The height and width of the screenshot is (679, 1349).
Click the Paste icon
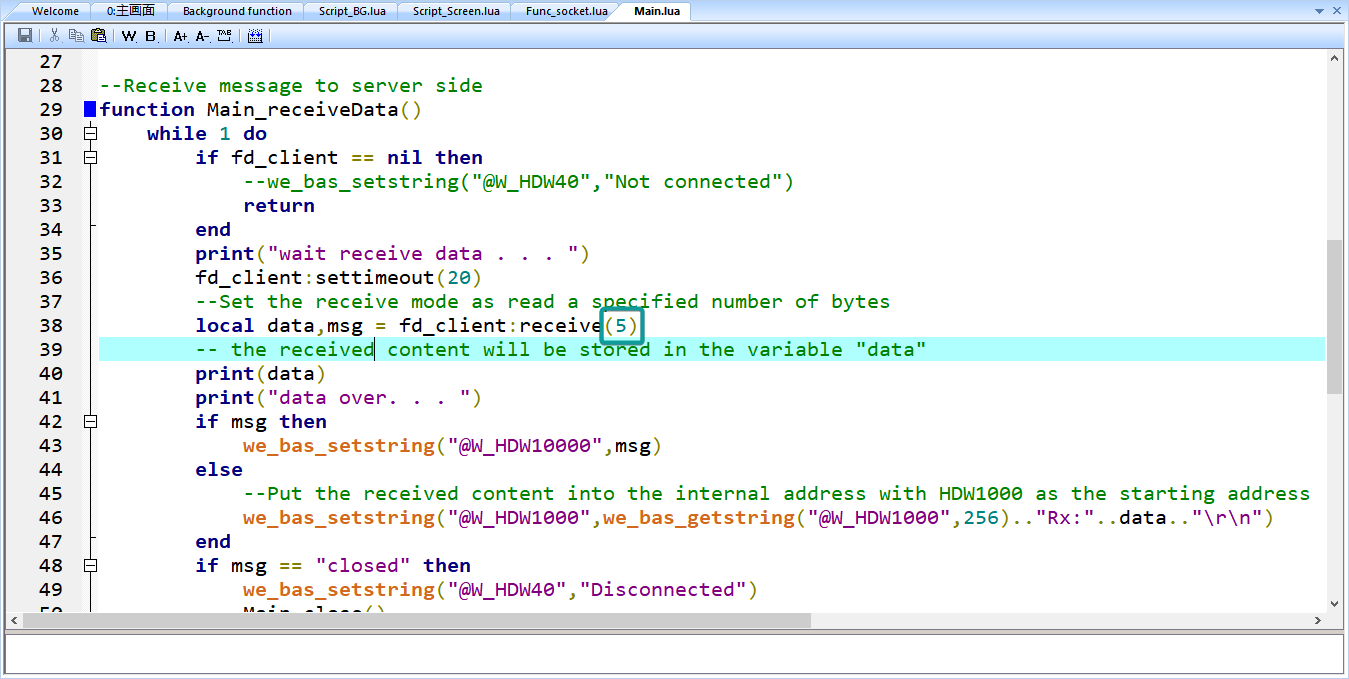[98, 35]
